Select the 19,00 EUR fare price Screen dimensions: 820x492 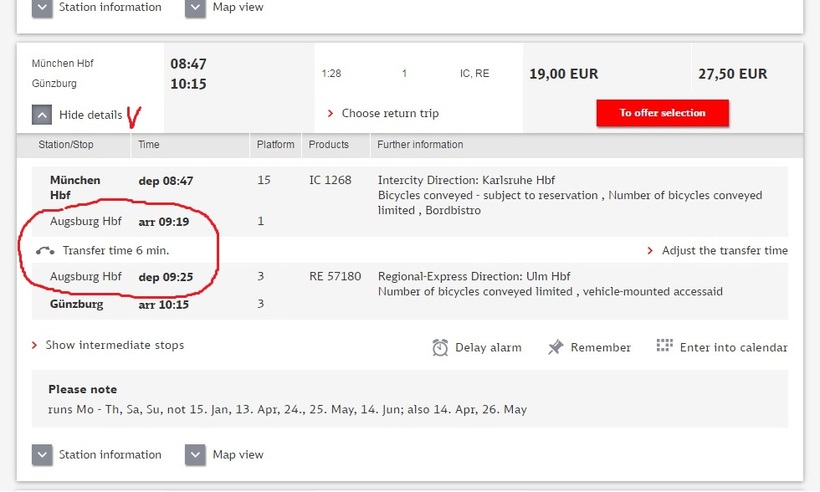[x=563, y=74]
